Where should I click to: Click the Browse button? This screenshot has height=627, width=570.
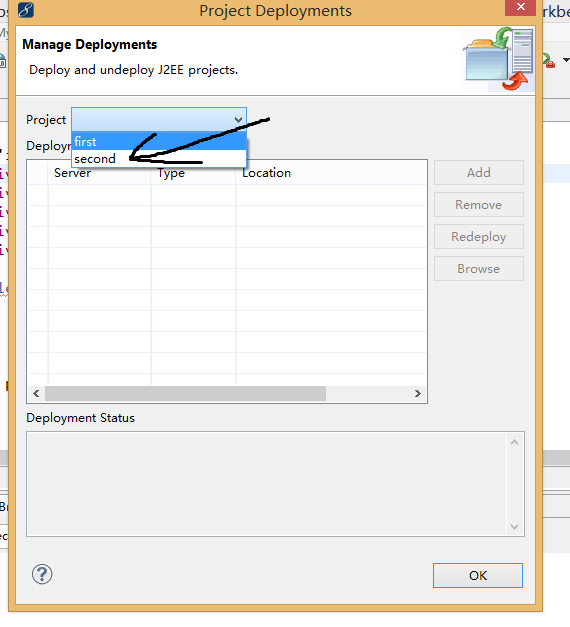click(479, 269)
